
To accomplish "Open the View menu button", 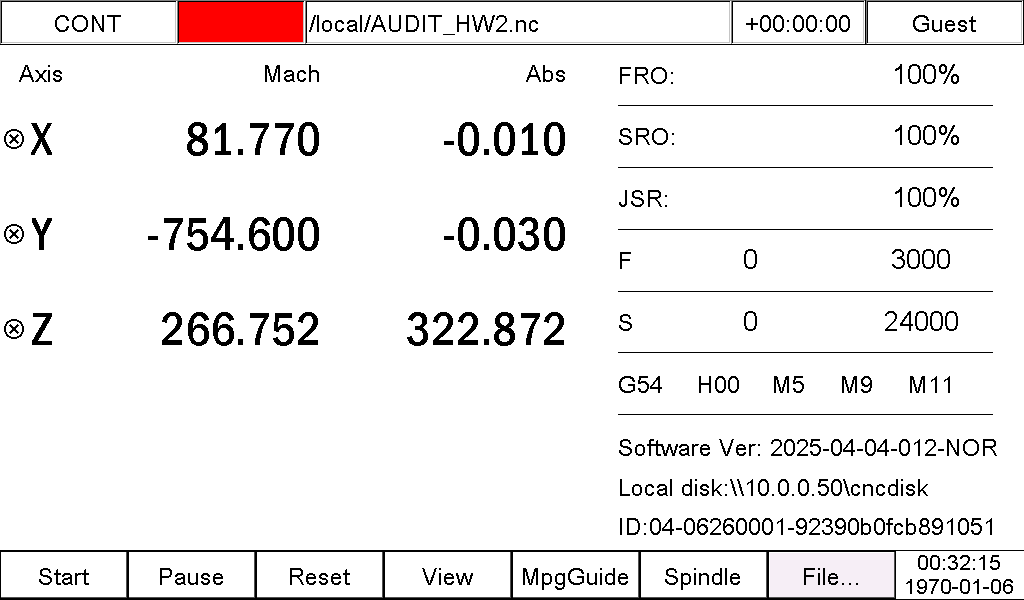I will click(x=447, y=576).
